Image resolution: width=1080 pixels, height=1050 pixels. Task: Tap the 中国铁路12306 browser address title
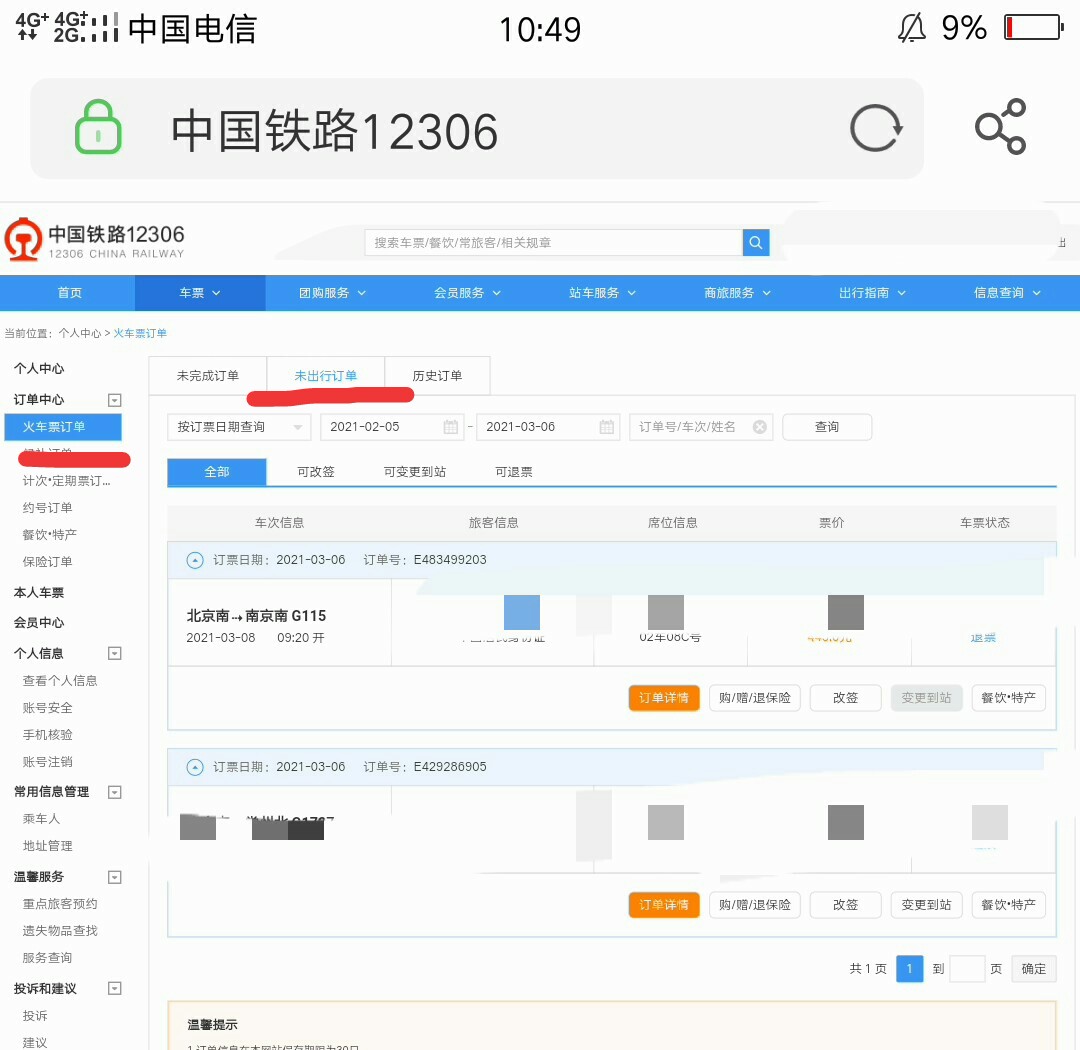coord(335,130)
